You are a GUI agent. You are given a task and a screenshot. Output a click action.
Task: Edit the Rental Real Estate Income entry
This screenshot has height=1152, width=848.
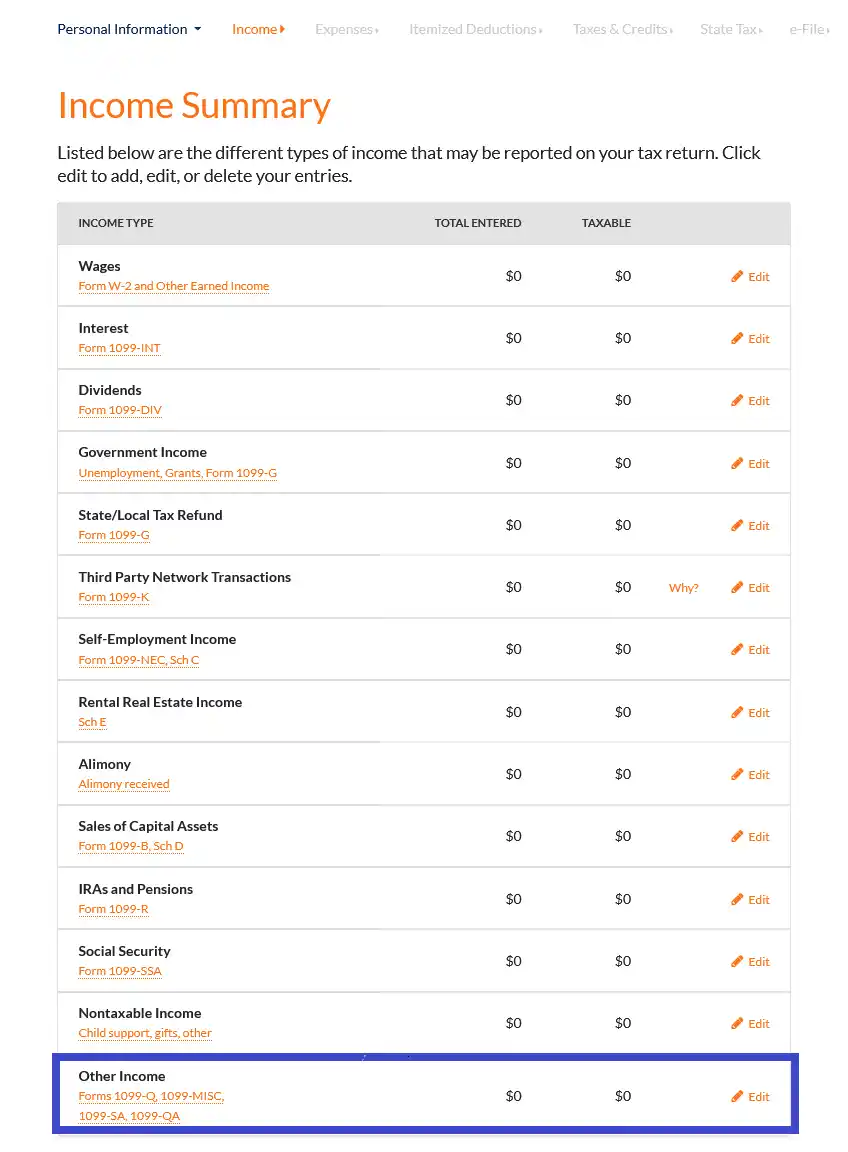point(750,713)
